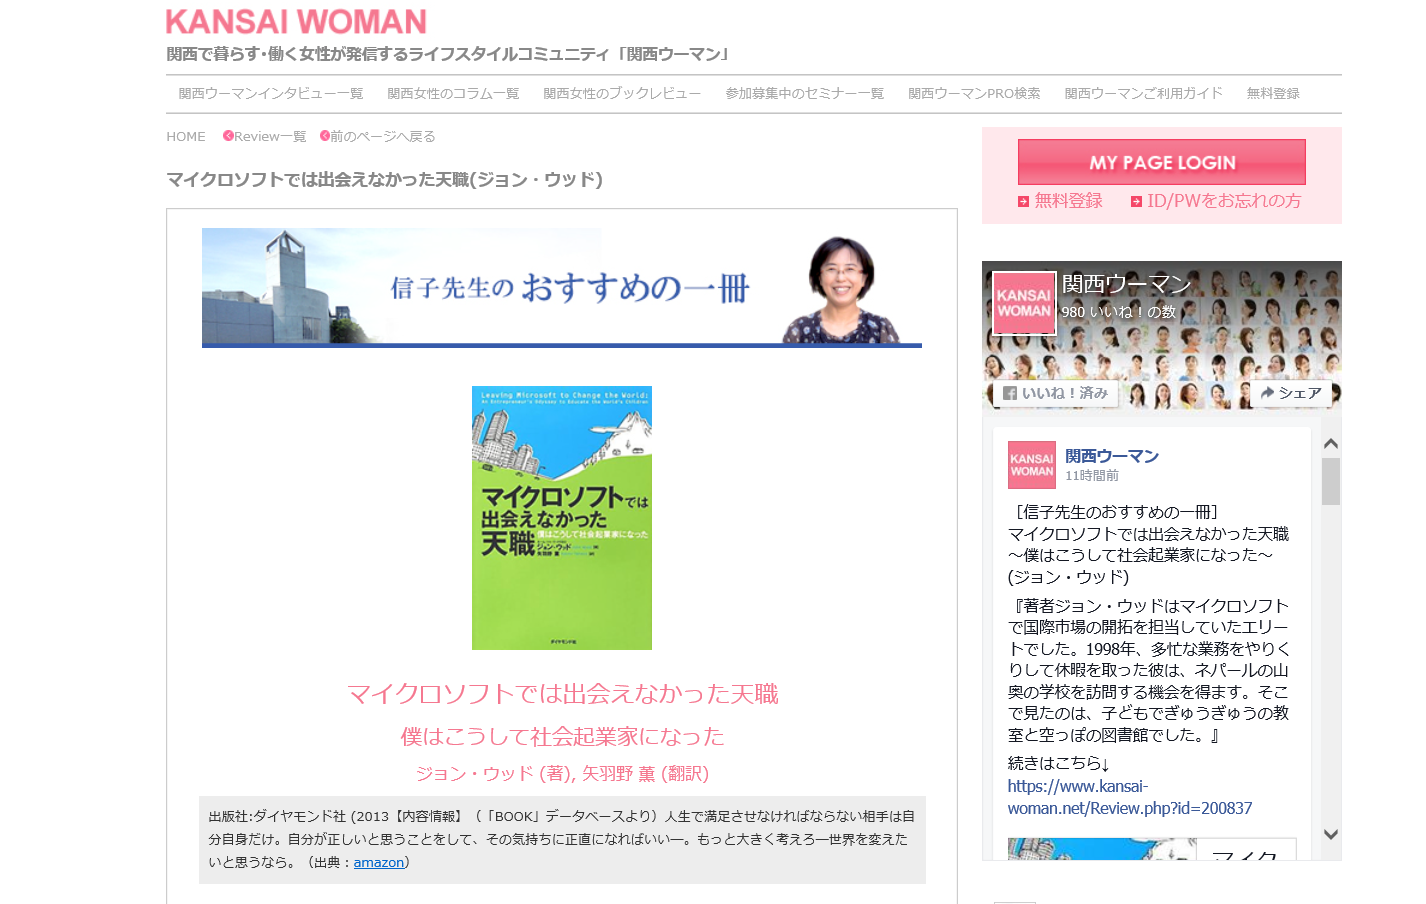Open 参加募集中のセミナー一覧 menu item
The image size is (1426, 904).
click(x=805, y=93)
